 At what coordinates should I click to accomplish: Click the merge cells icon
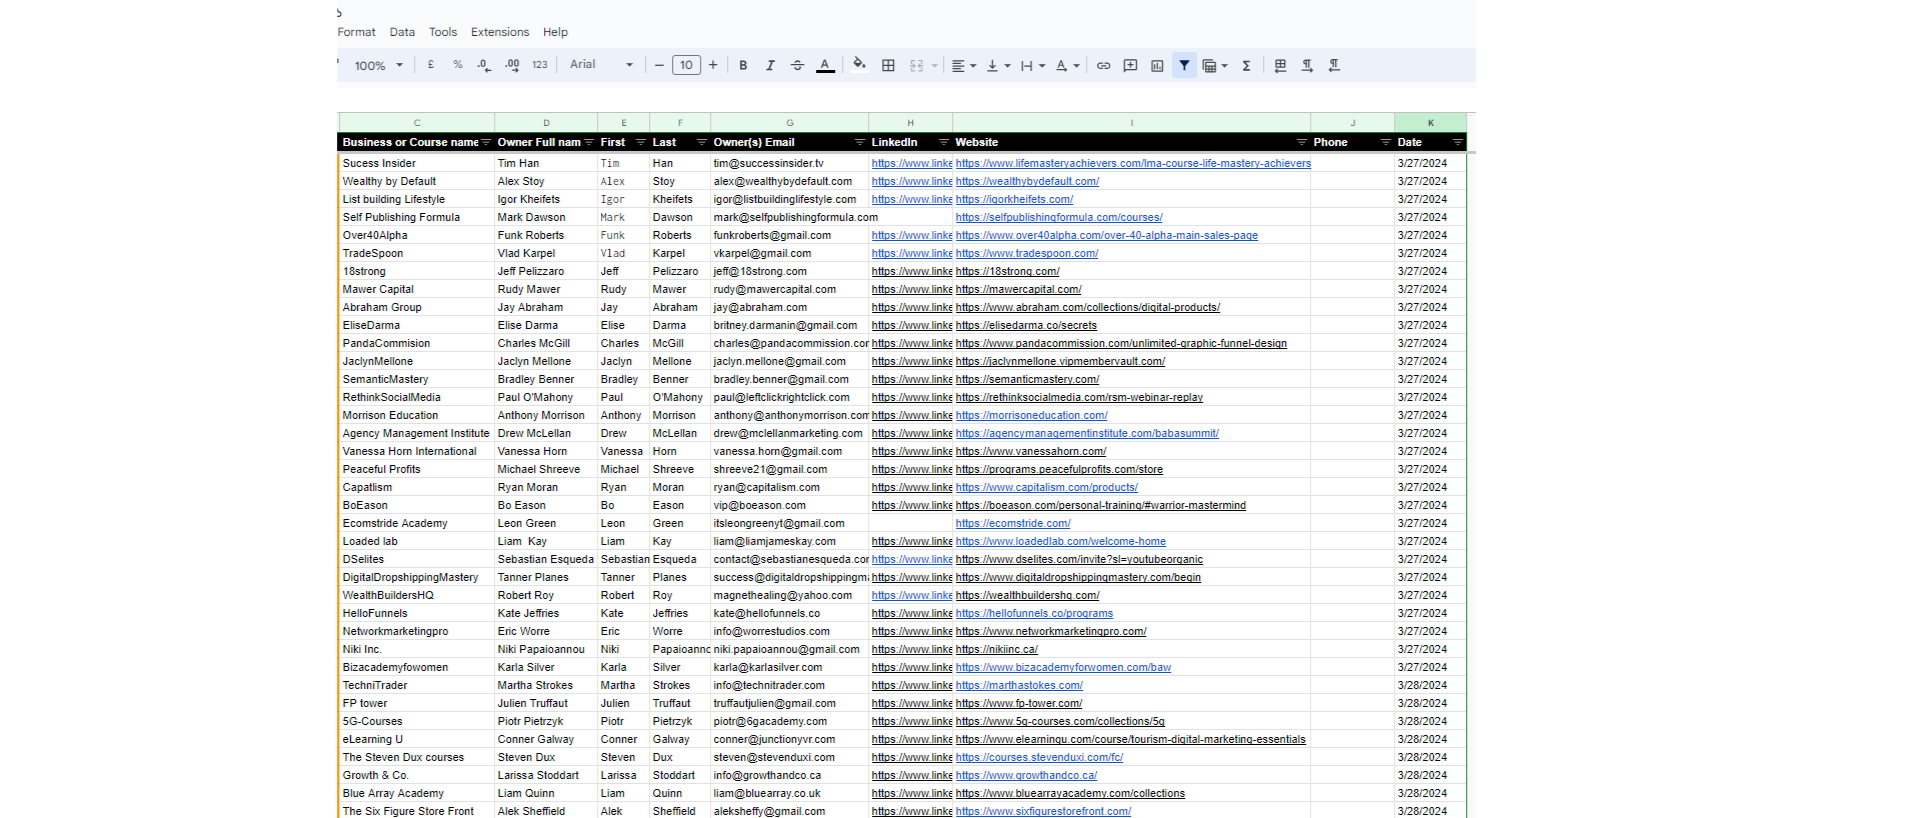tap(916, 65)
